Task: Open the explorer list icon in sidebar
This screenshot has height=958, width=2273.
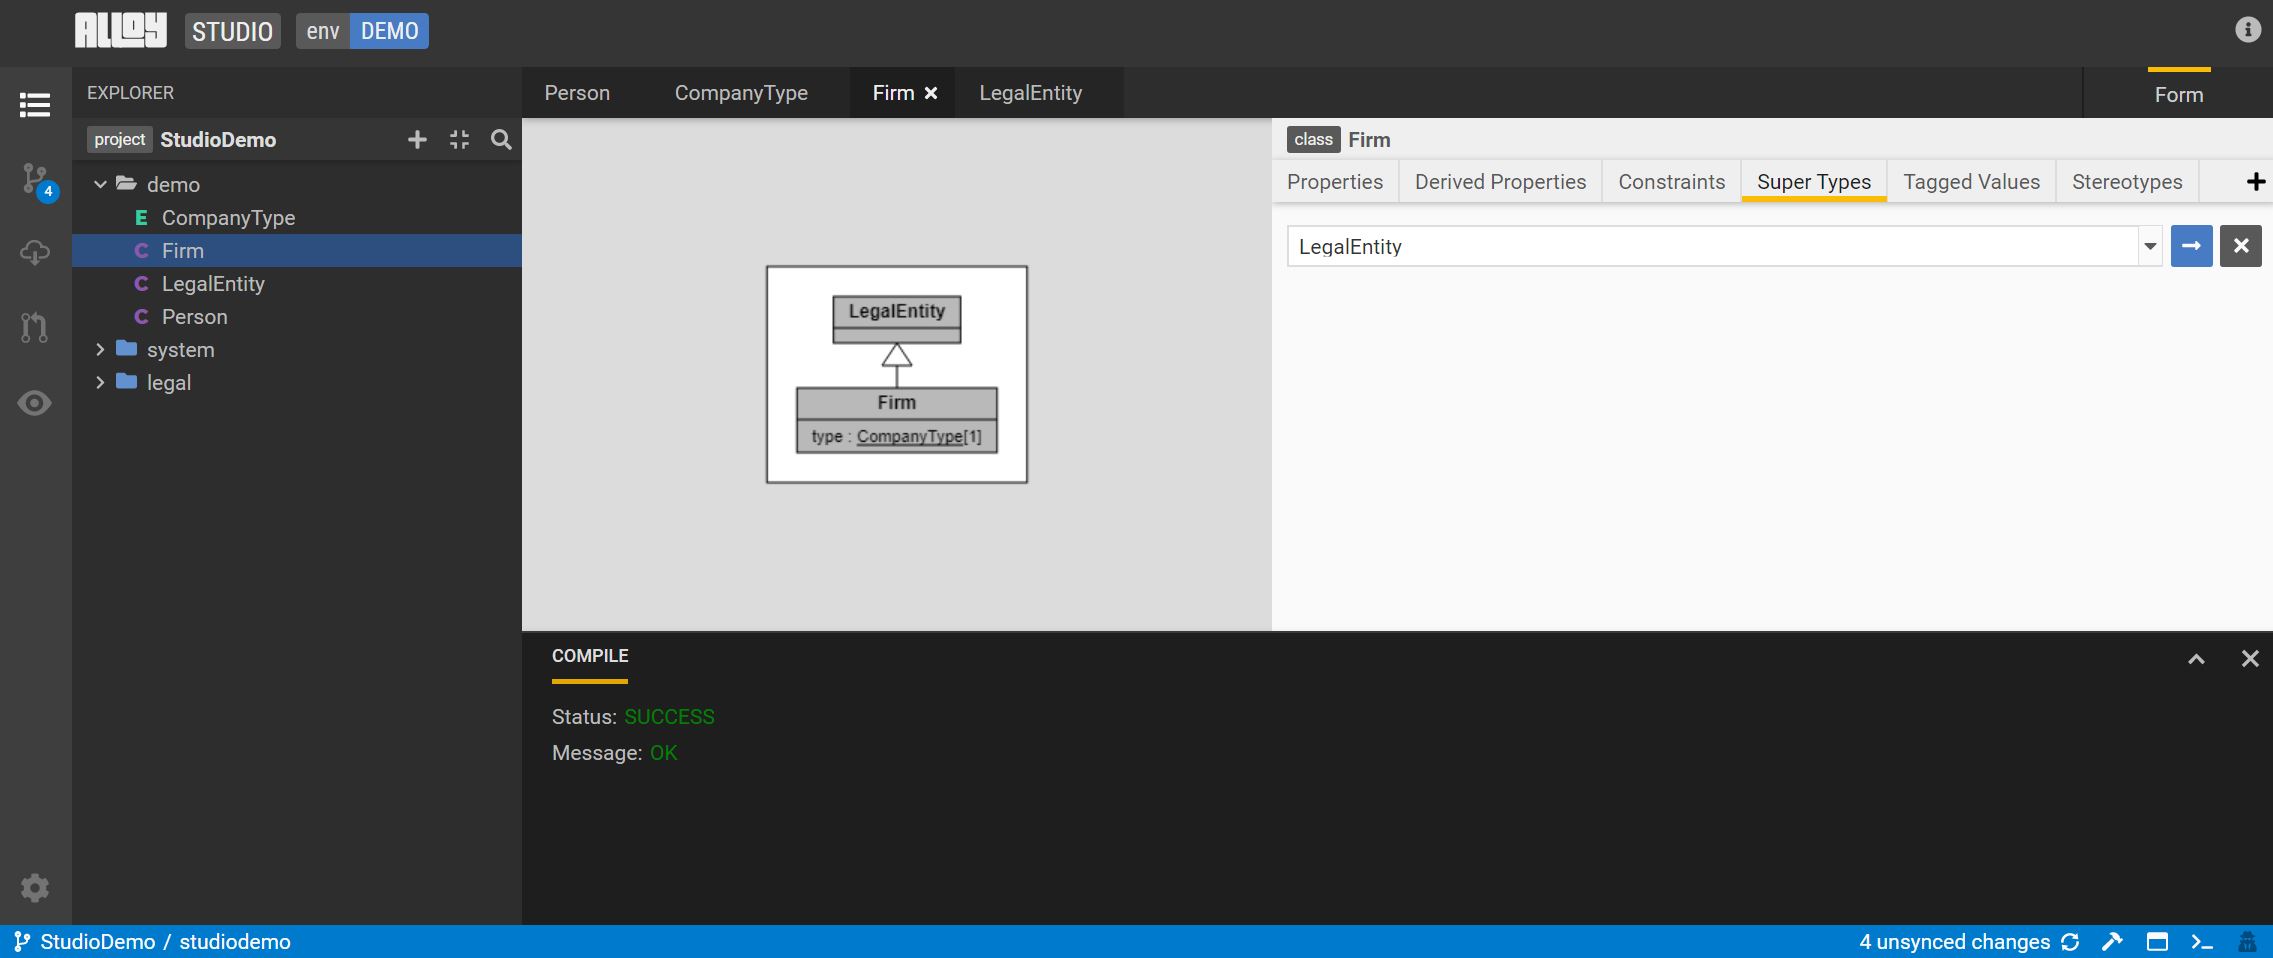Action: [35, 105]
